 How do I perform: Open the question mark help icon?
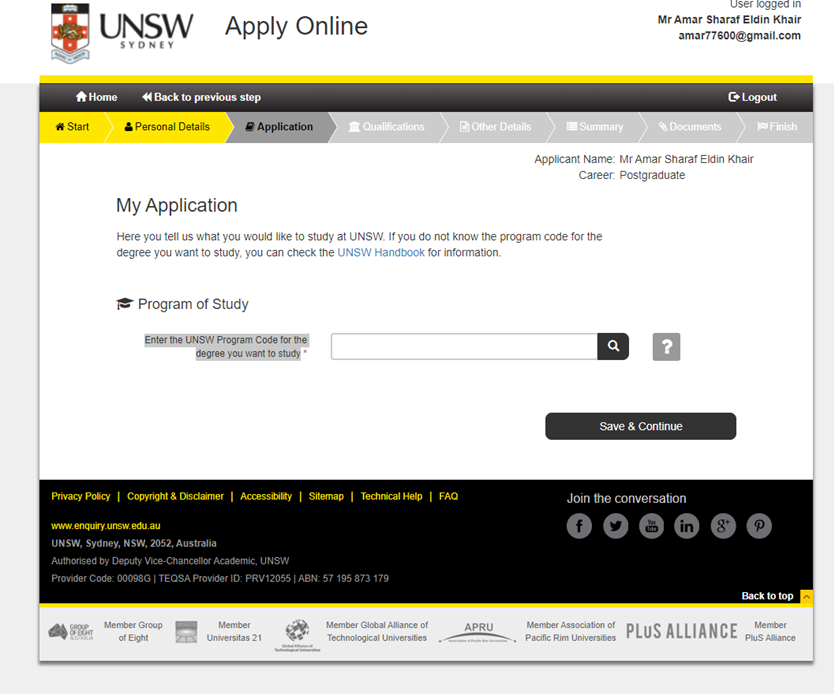pos(666,347)
